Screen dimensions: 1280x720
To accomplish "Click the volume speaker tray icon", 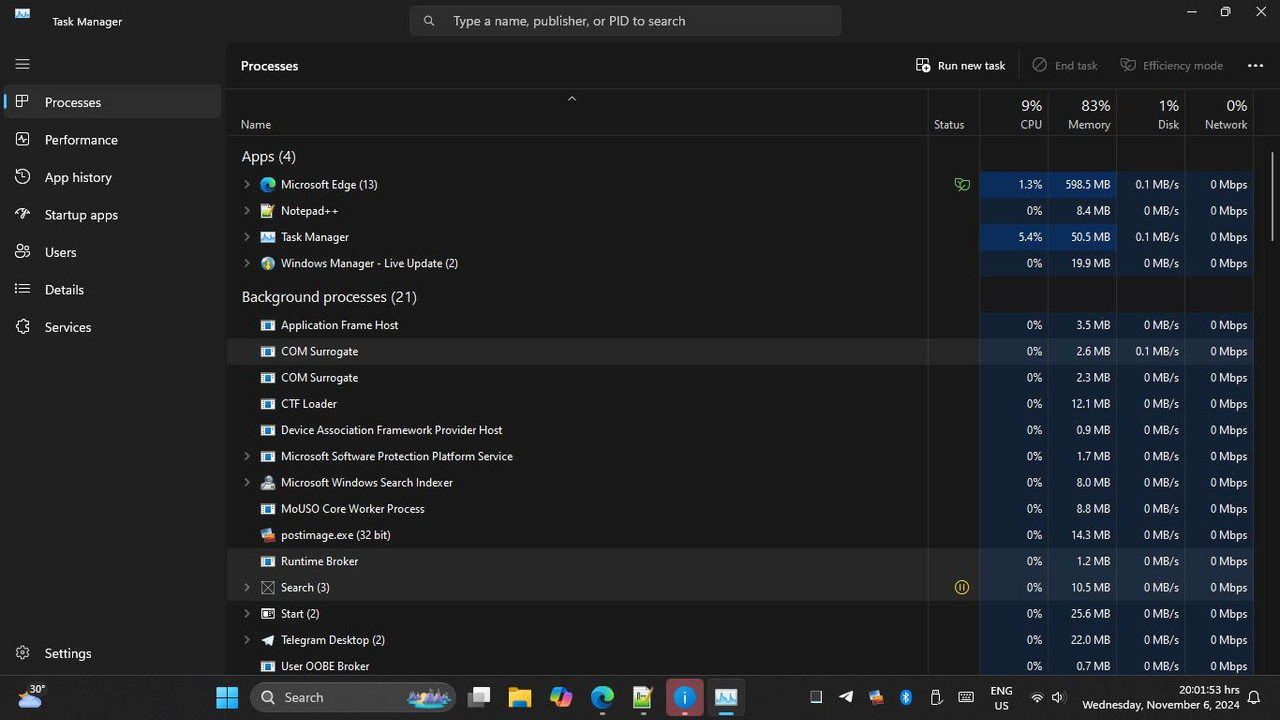I will tap(1058, 697).
